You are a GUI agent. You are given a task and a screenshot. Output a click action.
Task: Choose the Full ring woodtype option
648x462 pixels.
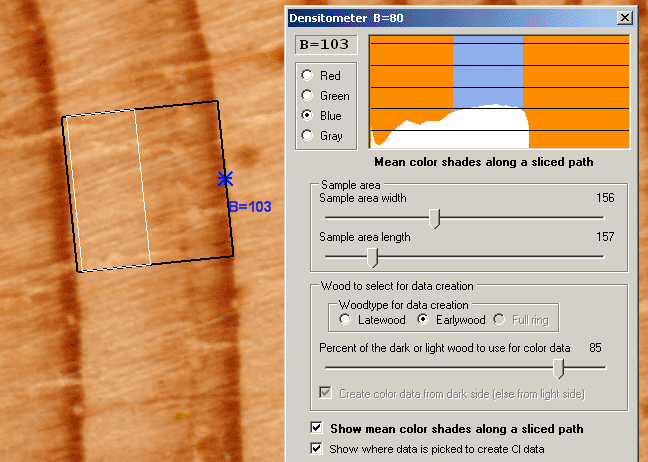pyautogui.click(x=499, y=319)
